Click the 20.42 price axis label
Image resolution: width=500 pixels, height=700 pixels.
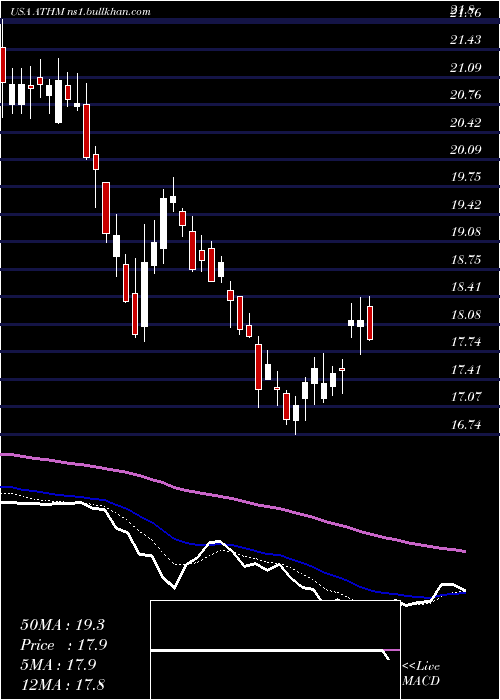pos(466,122)
